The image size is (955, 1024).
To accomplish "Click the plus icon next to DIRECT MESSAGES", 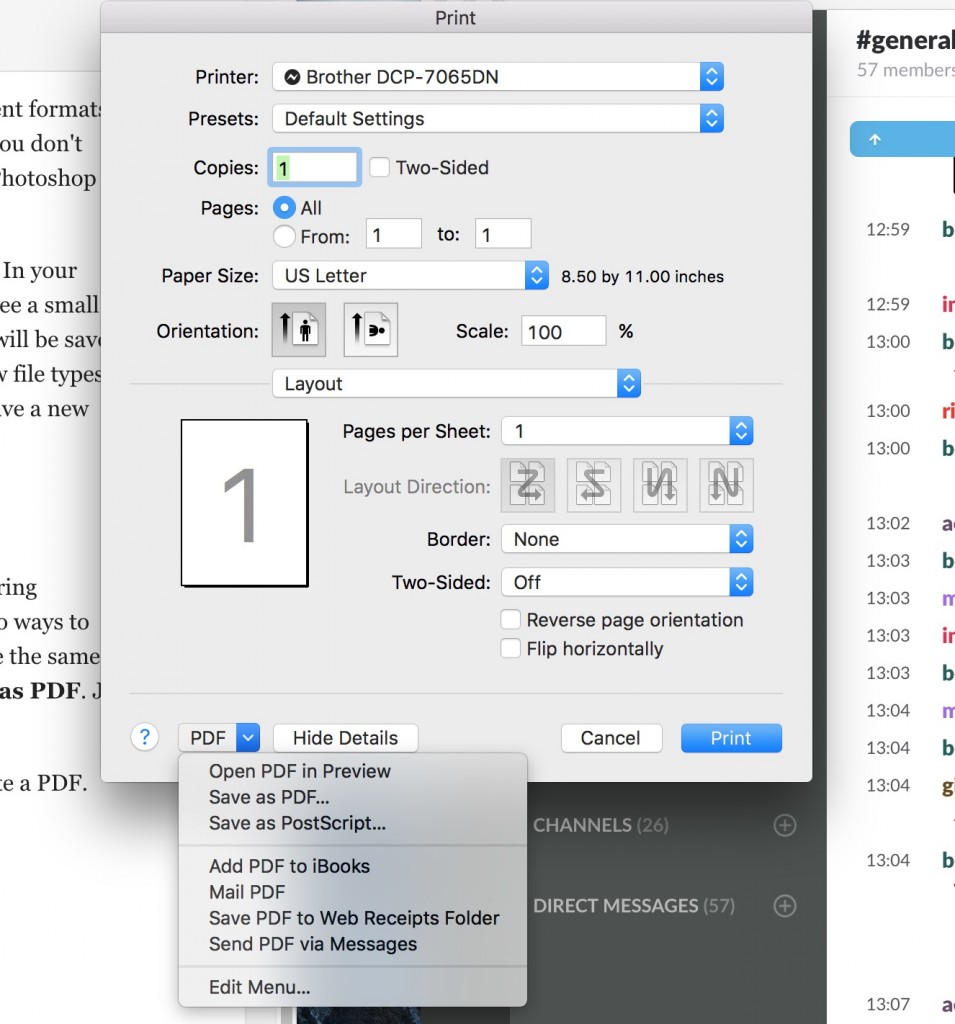I will 784,906.
